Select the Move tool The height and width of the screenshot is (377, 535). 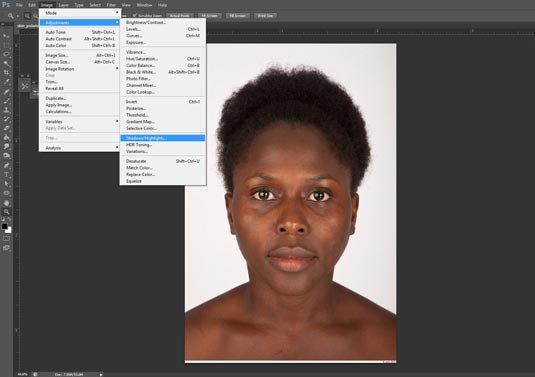6,36
